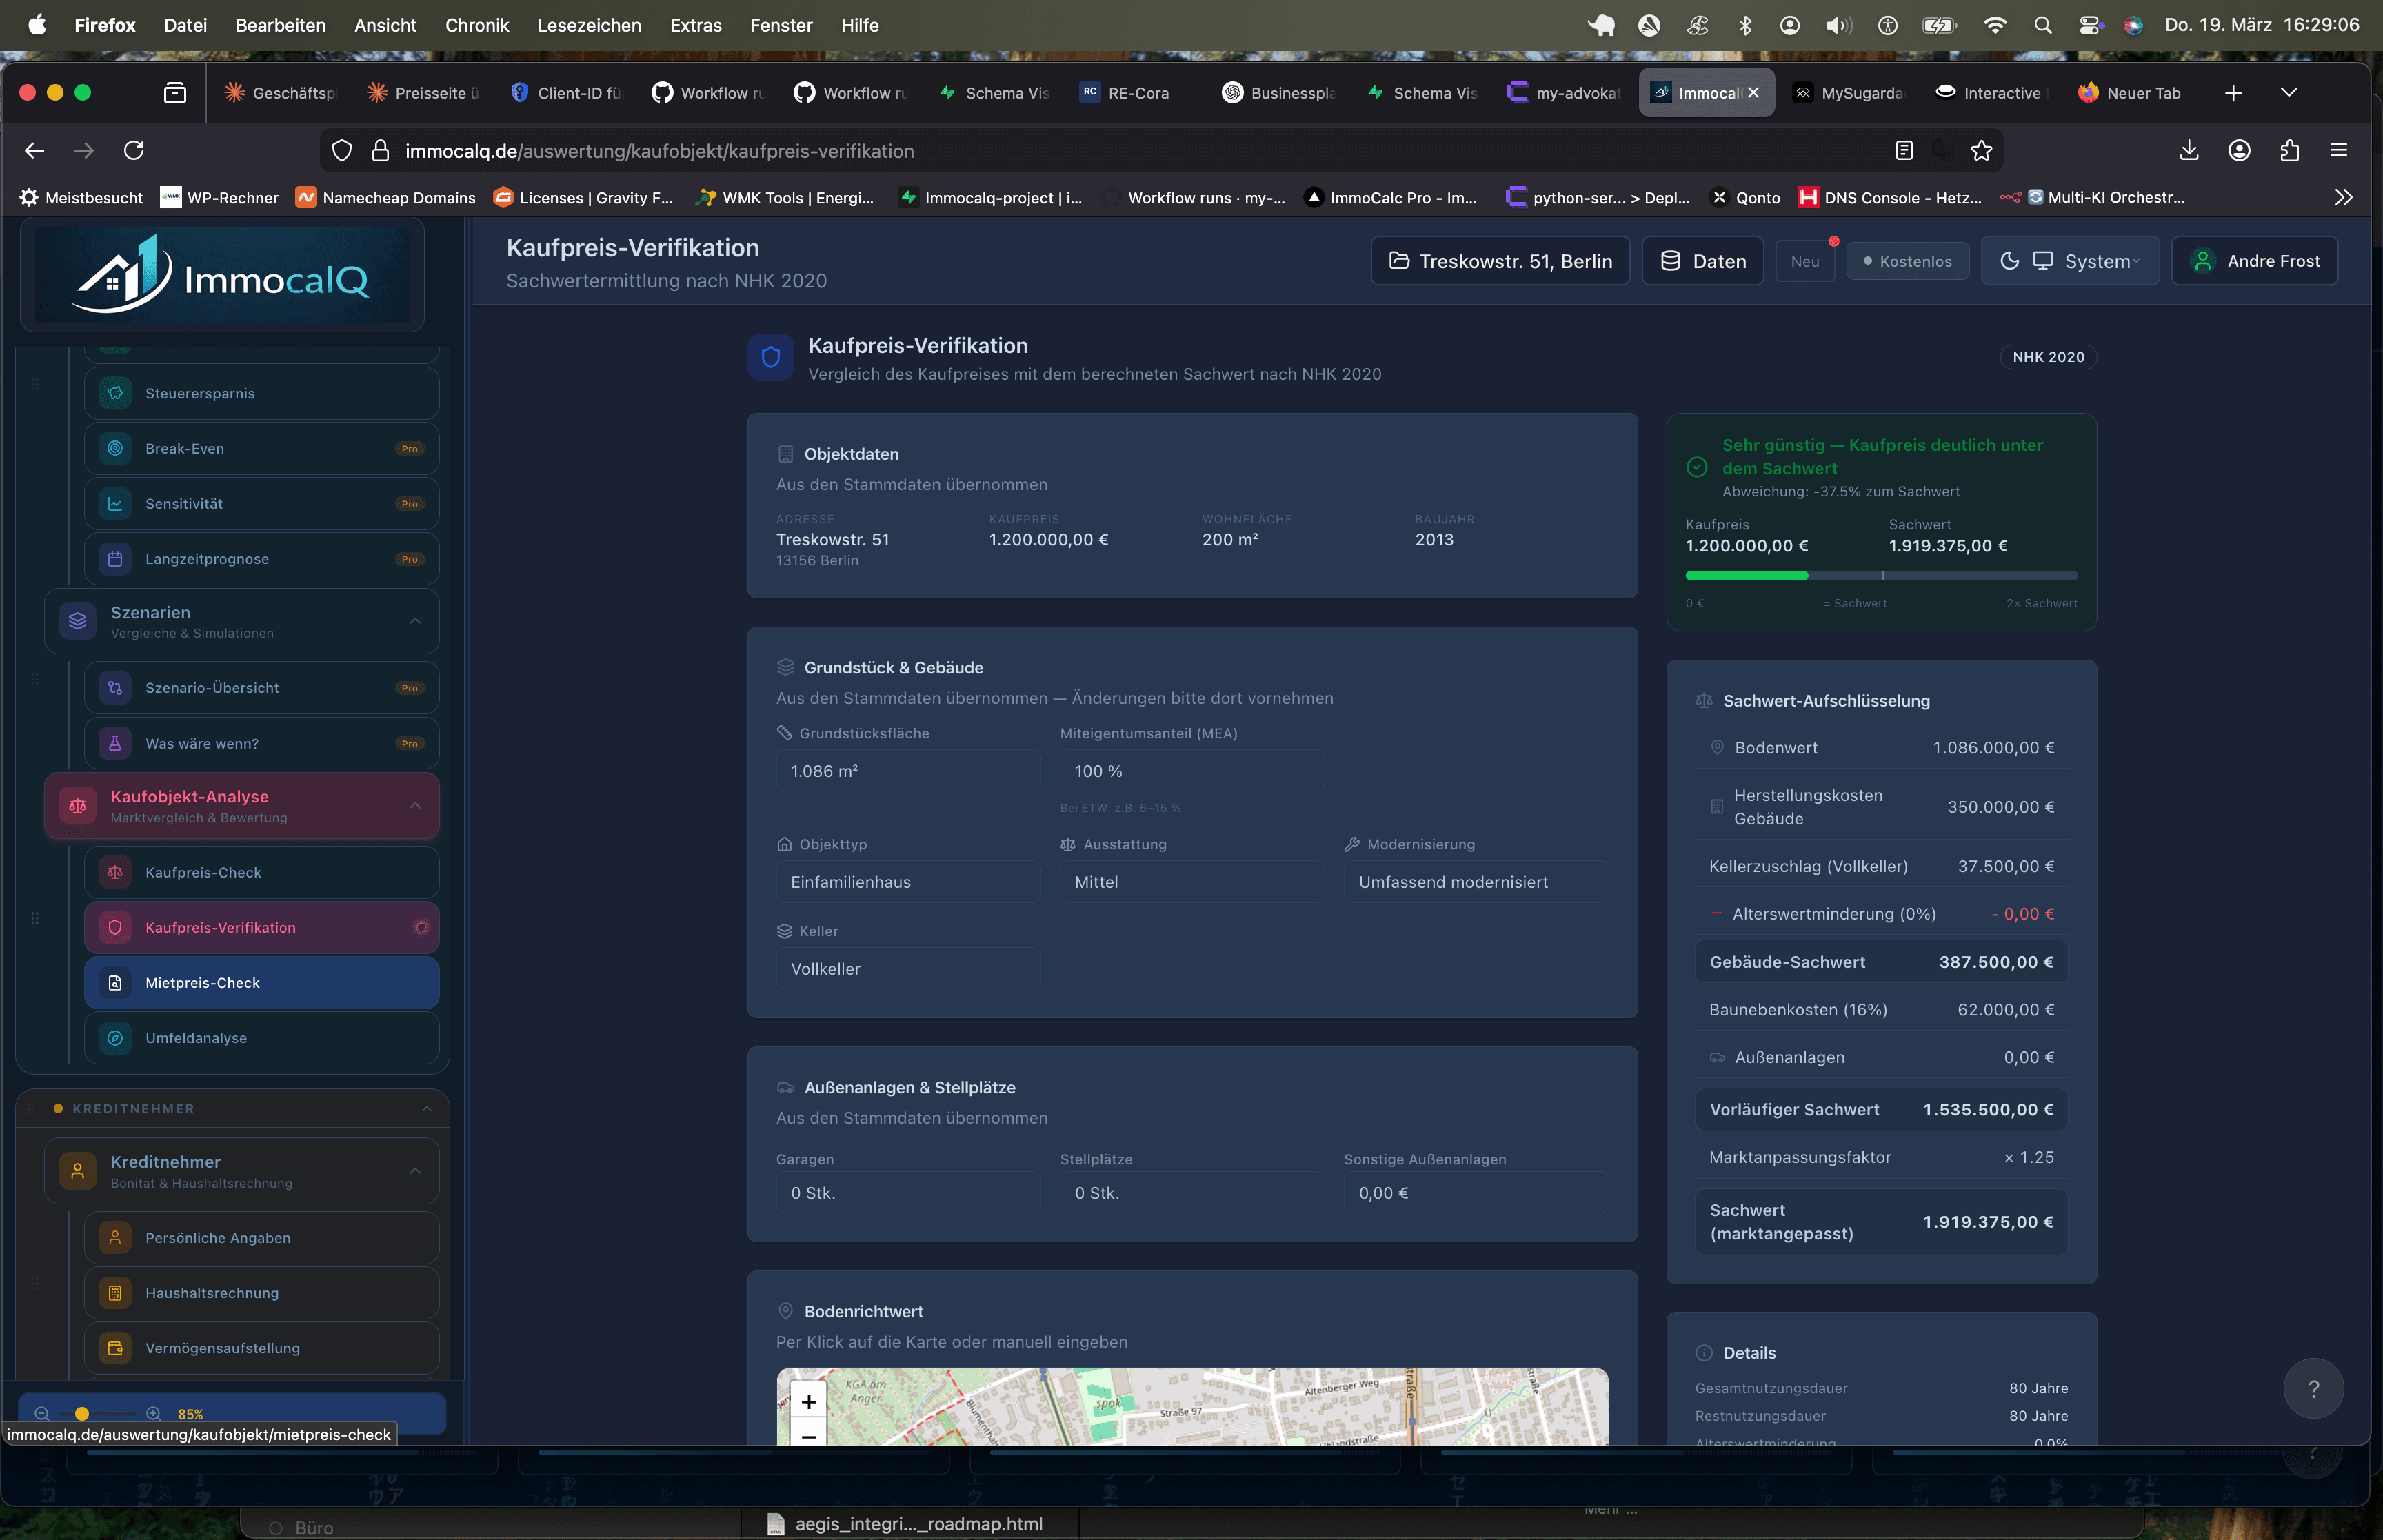
Task: Open the Modernisierung field
Action: click(1476, 882)
